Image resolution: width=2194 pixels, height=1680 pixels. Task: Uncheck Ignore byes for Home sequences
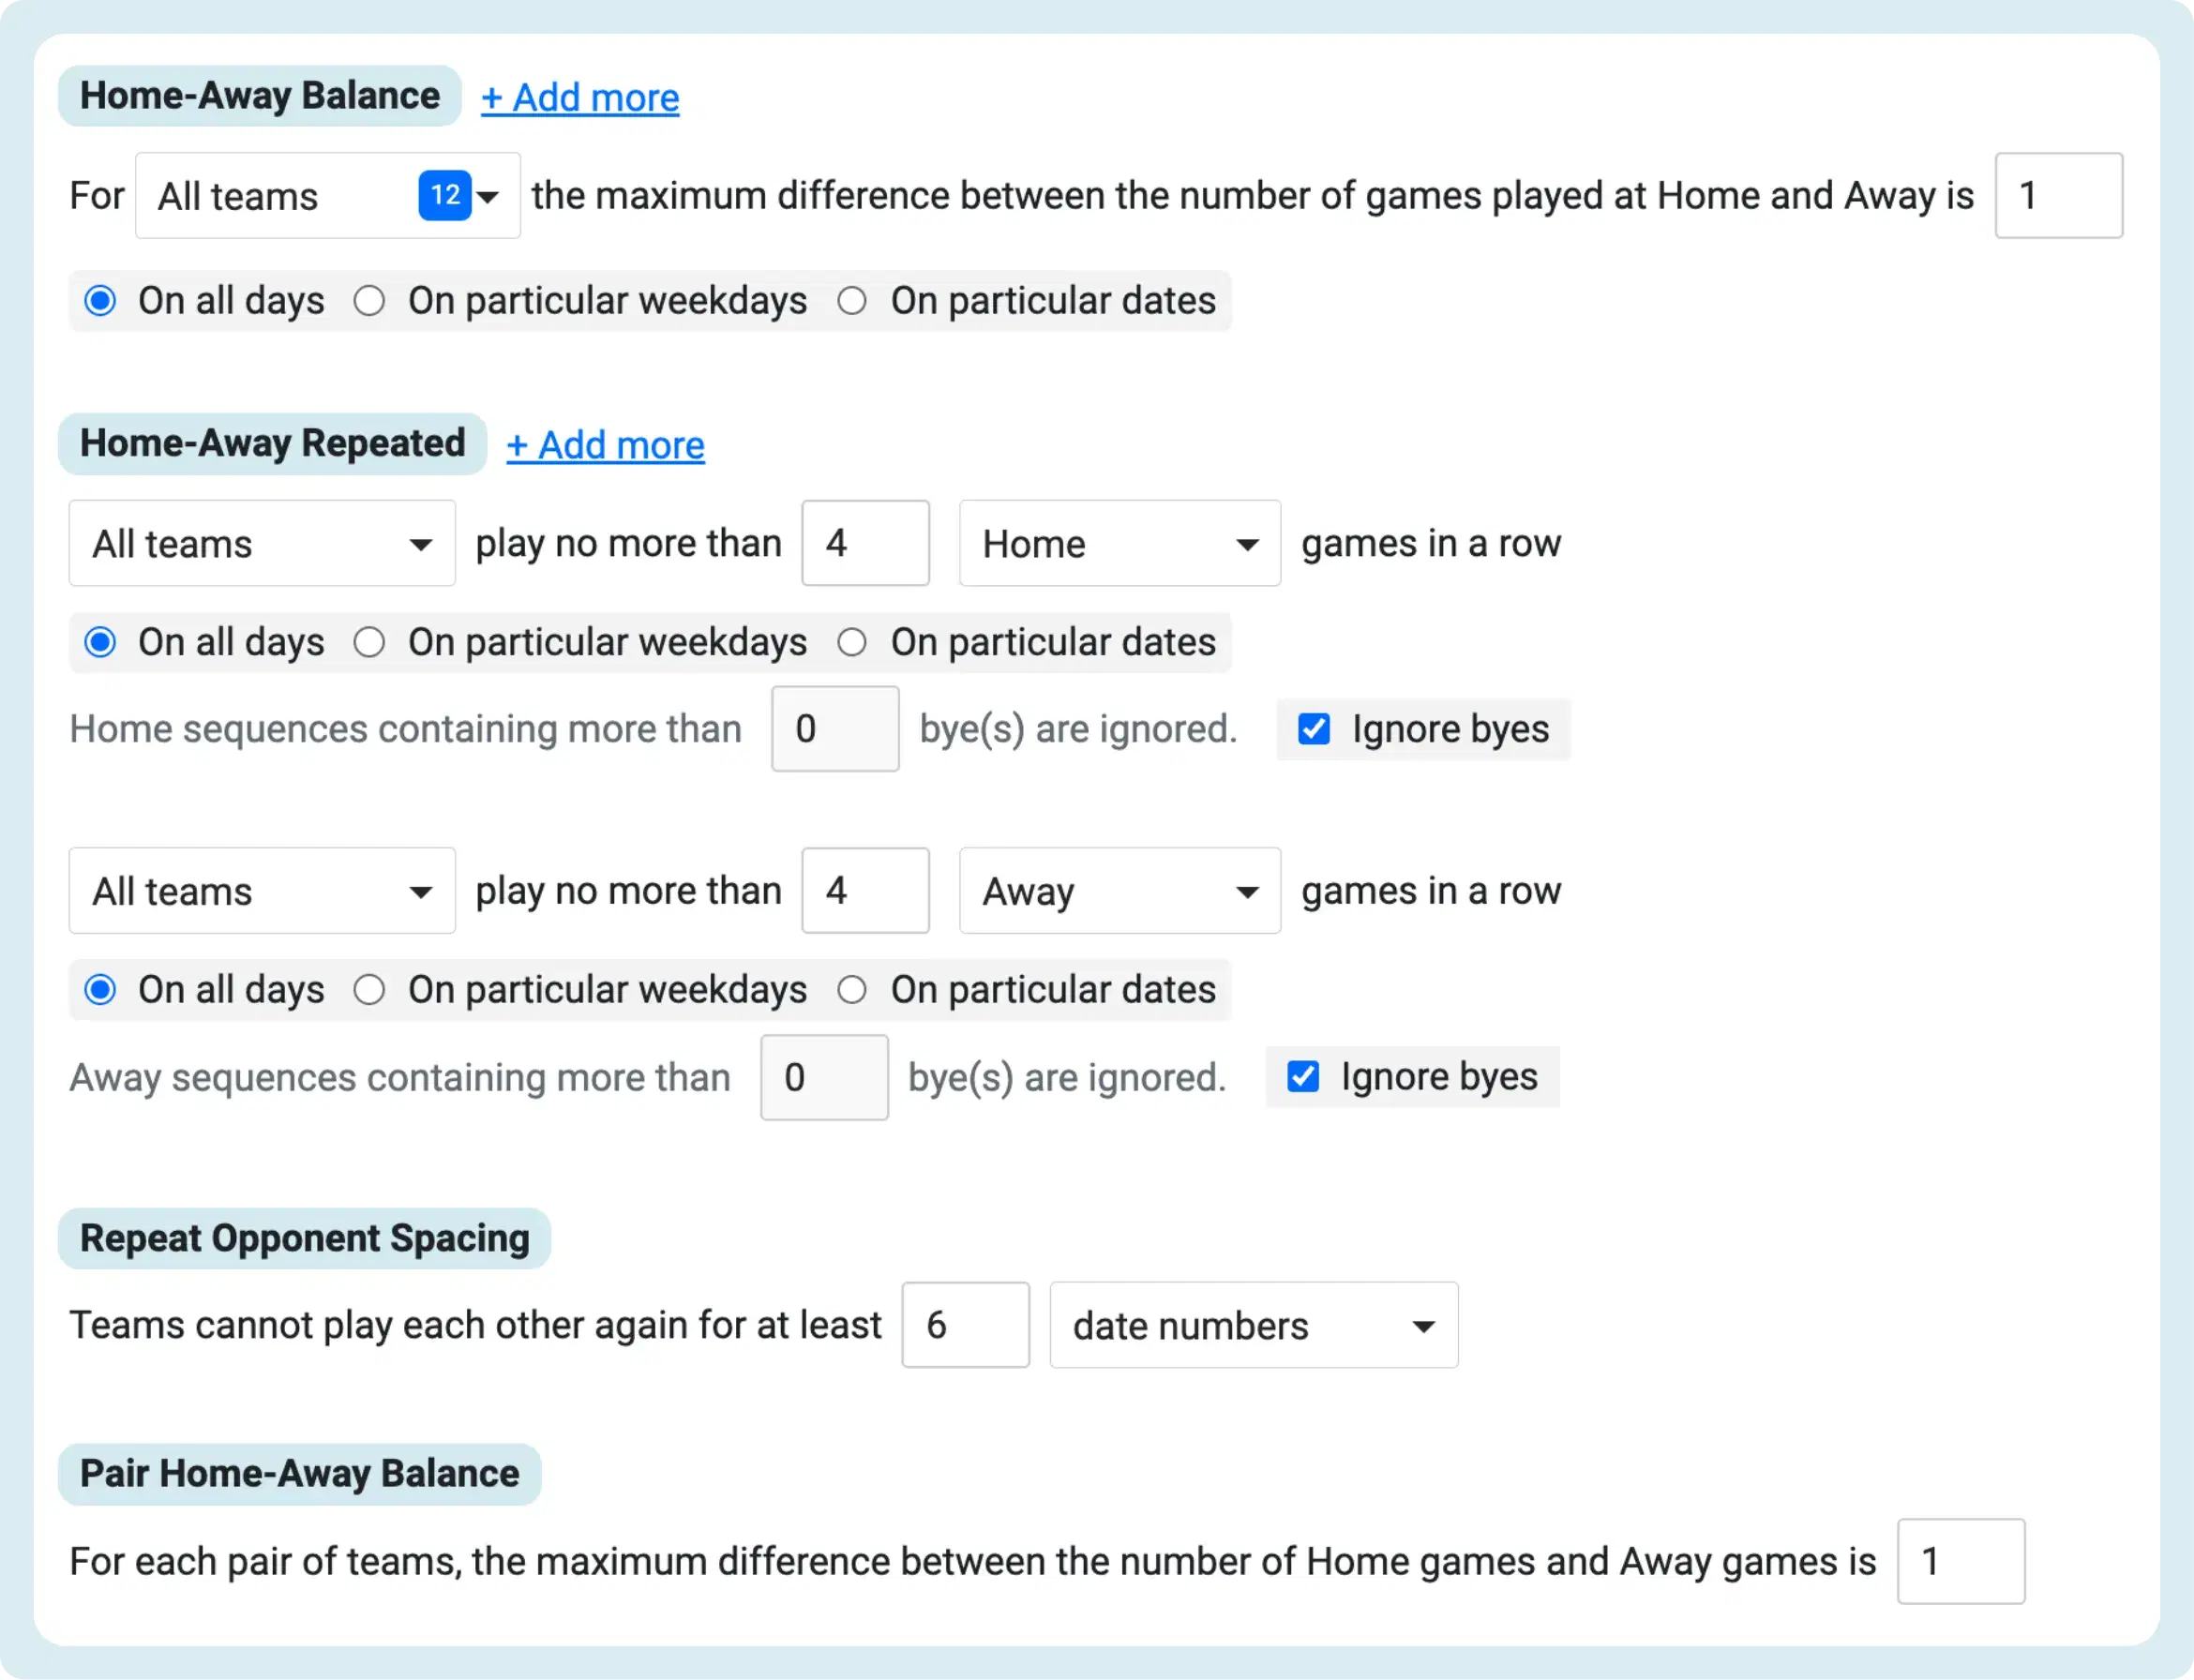1314,729
